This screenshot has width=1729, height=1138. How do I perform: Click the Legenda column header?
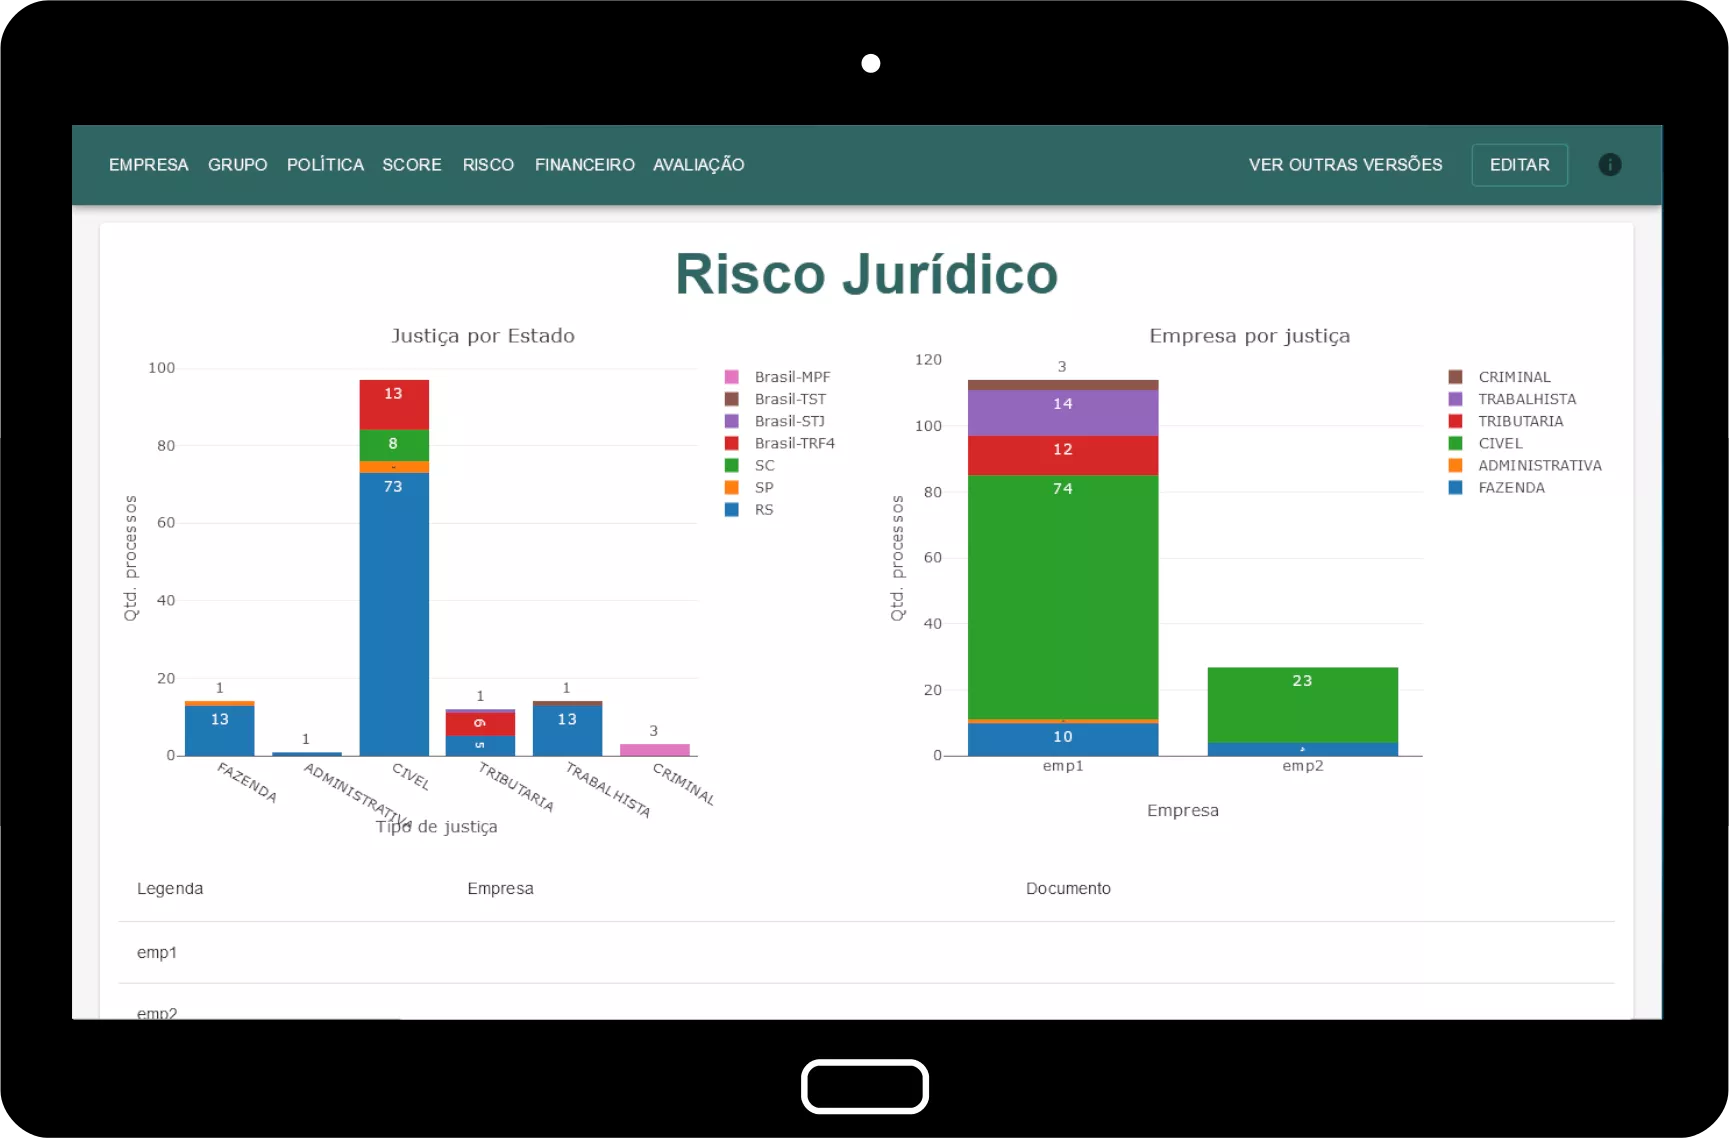pyautogui.click(x=170, y=888)
